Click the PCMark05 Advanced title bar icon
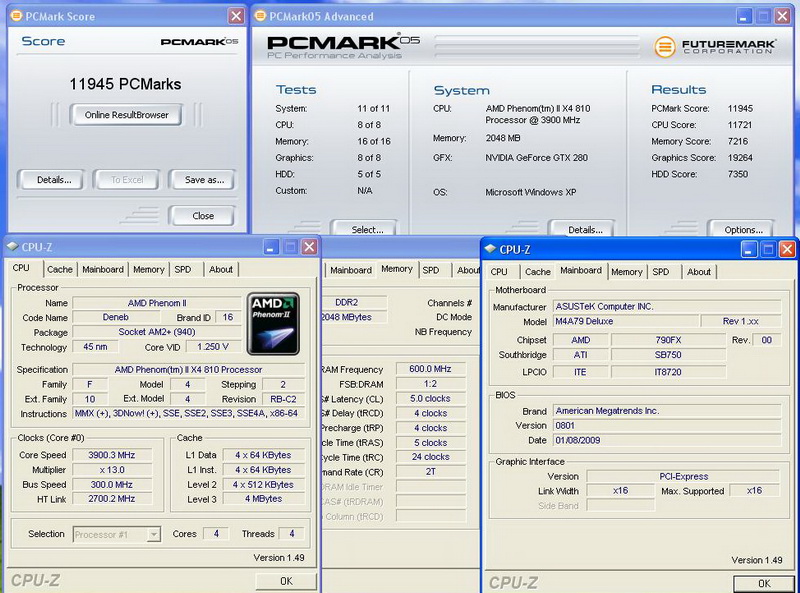The image size is (800, 593). [260, 16]
